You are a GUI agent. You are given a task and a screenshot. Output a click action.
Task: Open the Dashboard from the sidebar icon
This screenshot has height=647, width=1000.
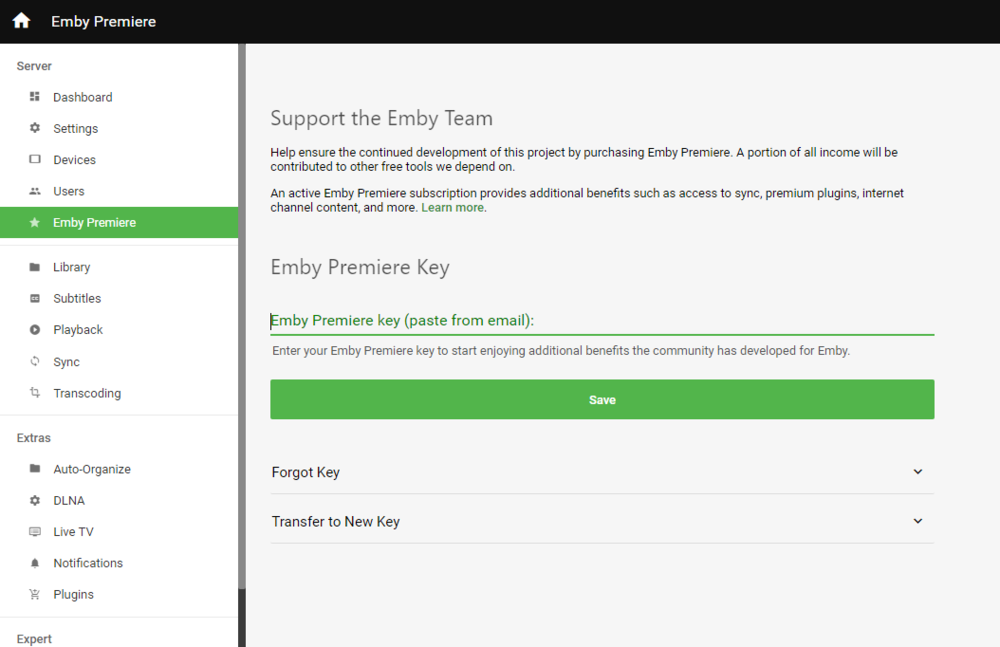click(x=36, y=96)
